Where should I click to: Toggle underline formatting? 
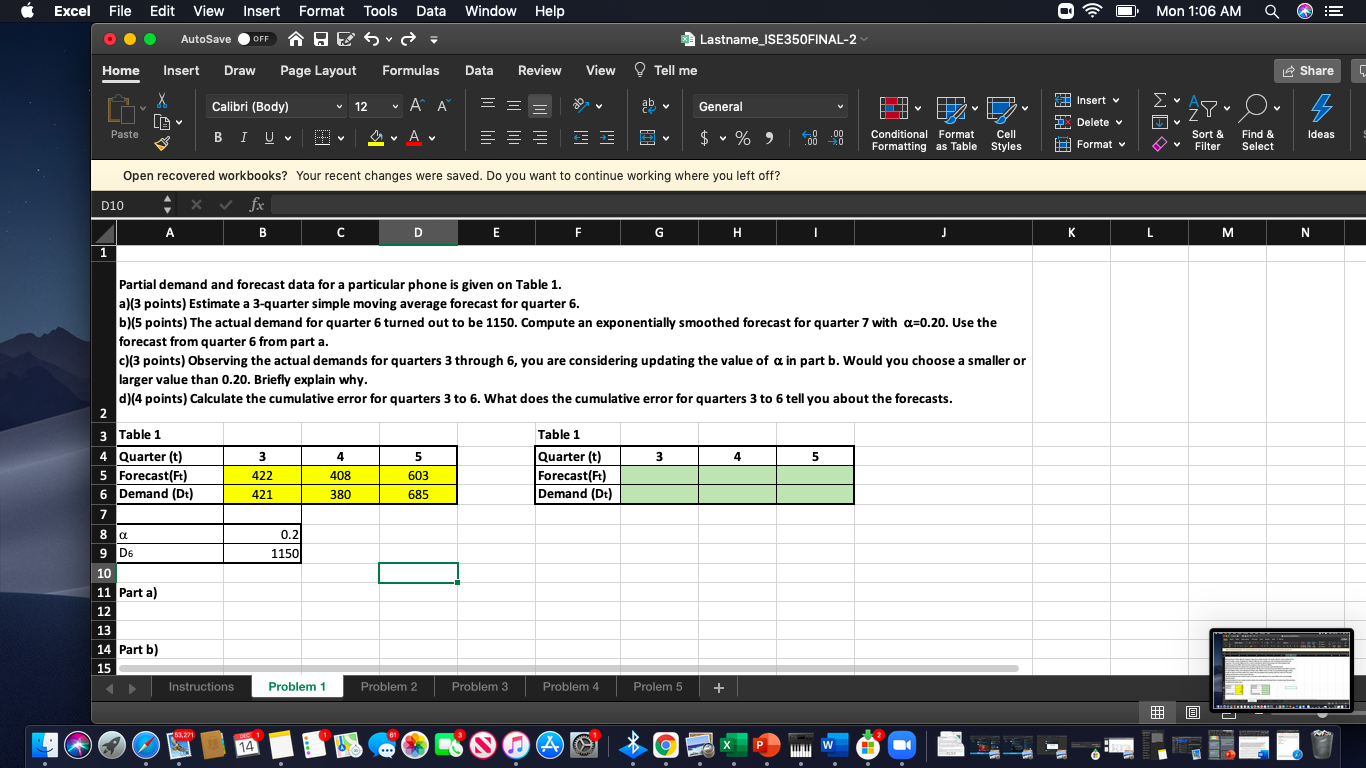(x=268, y=137)
